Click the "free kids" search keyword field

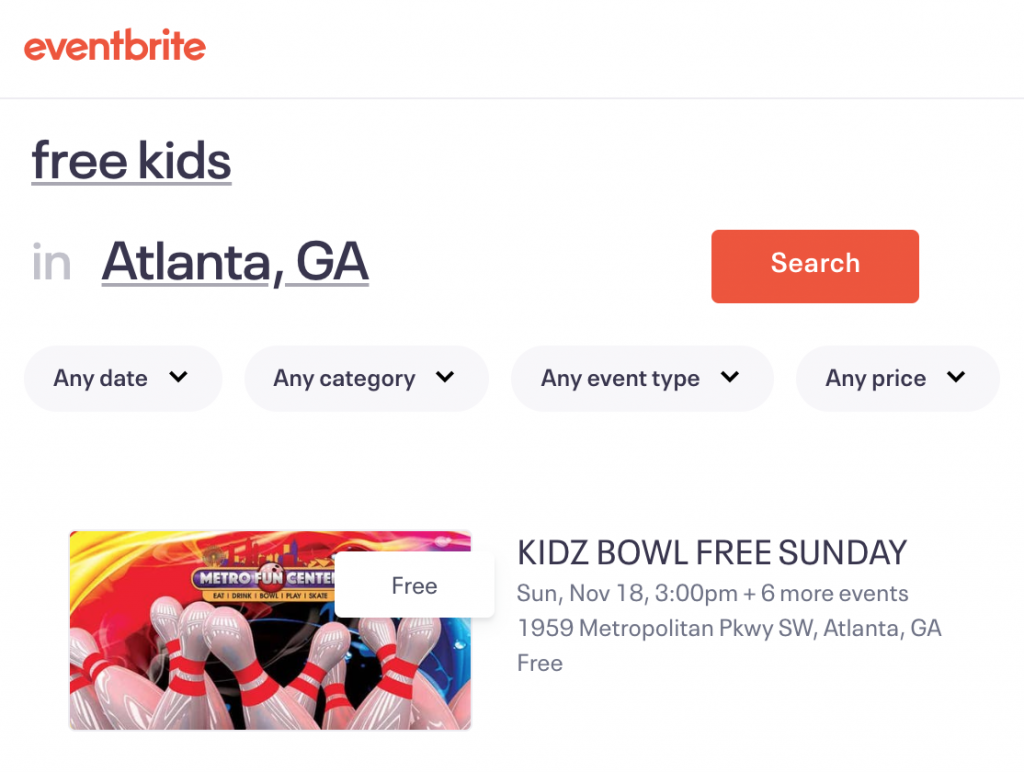click(x=131, y=161)
